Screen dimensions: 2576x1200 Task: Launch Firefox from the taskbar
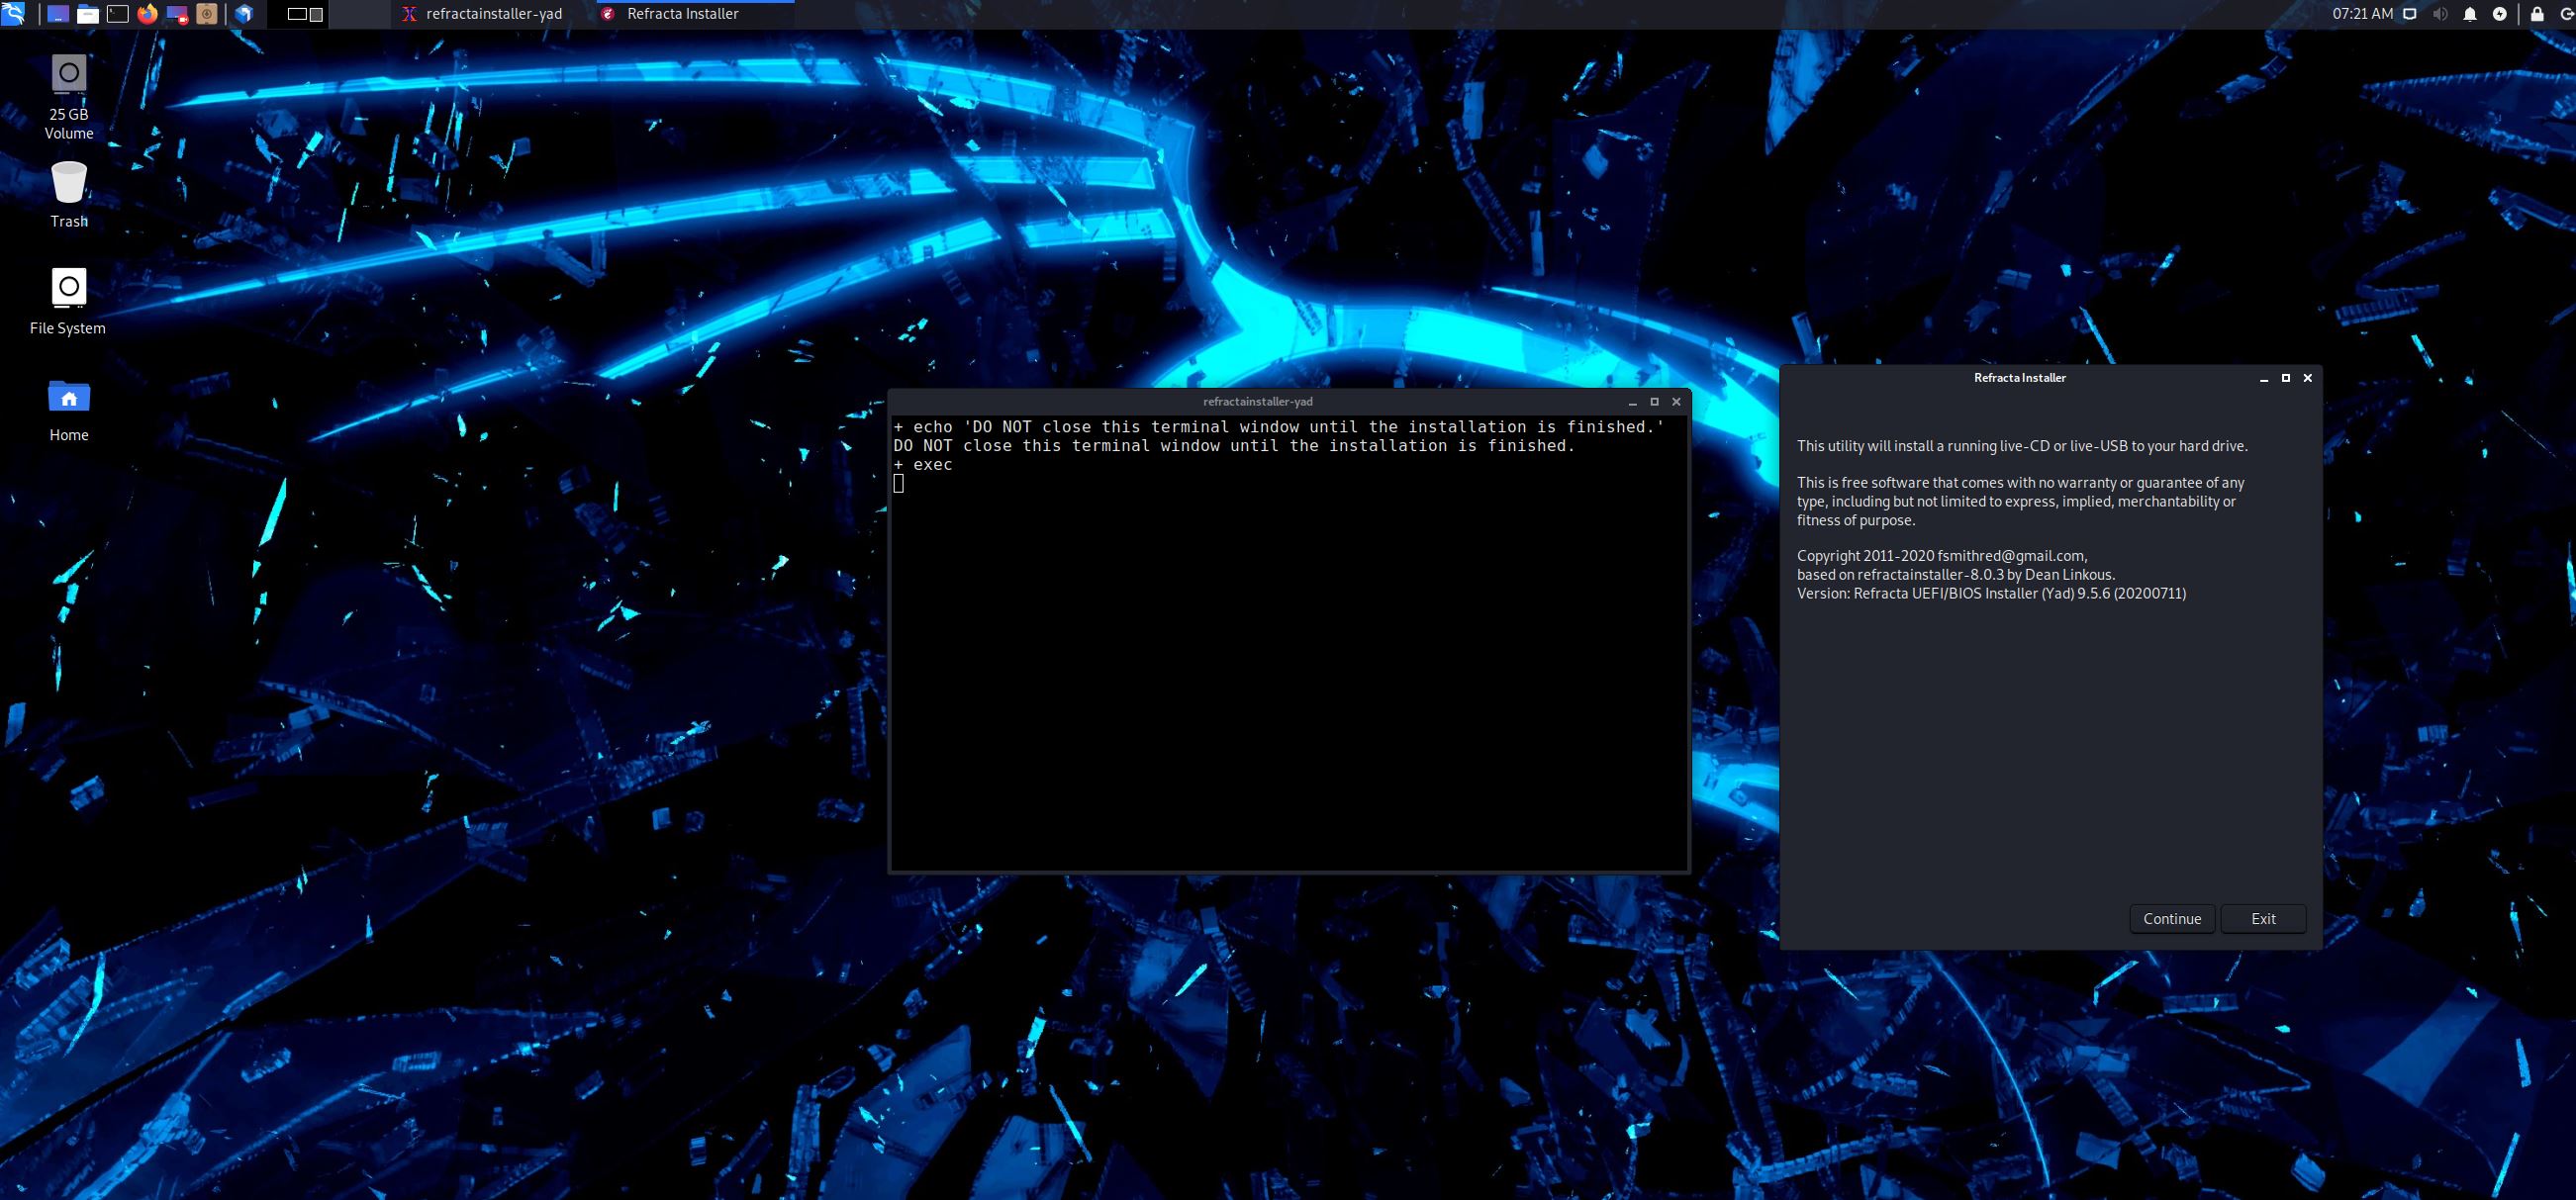click(148, 13)
